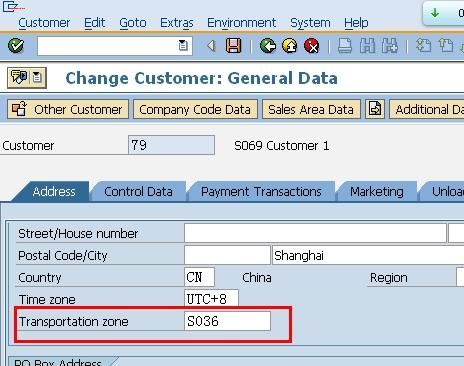Switch to the Control Data tab
The image size is (464, 366).
pos(138,191)
